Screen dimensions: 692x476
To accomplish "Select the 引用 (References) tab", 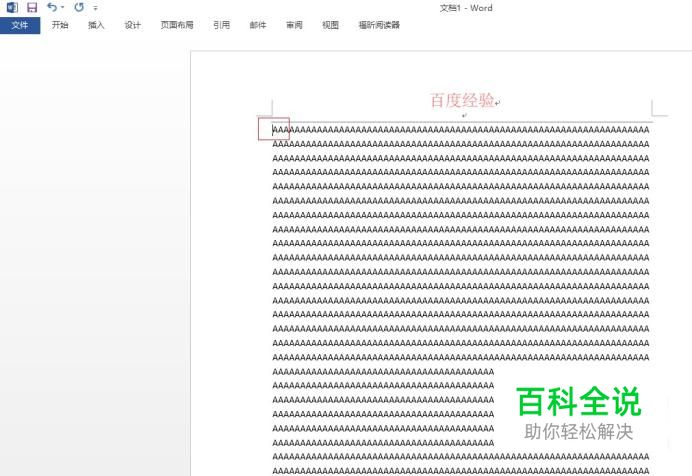I will point(222,25).
